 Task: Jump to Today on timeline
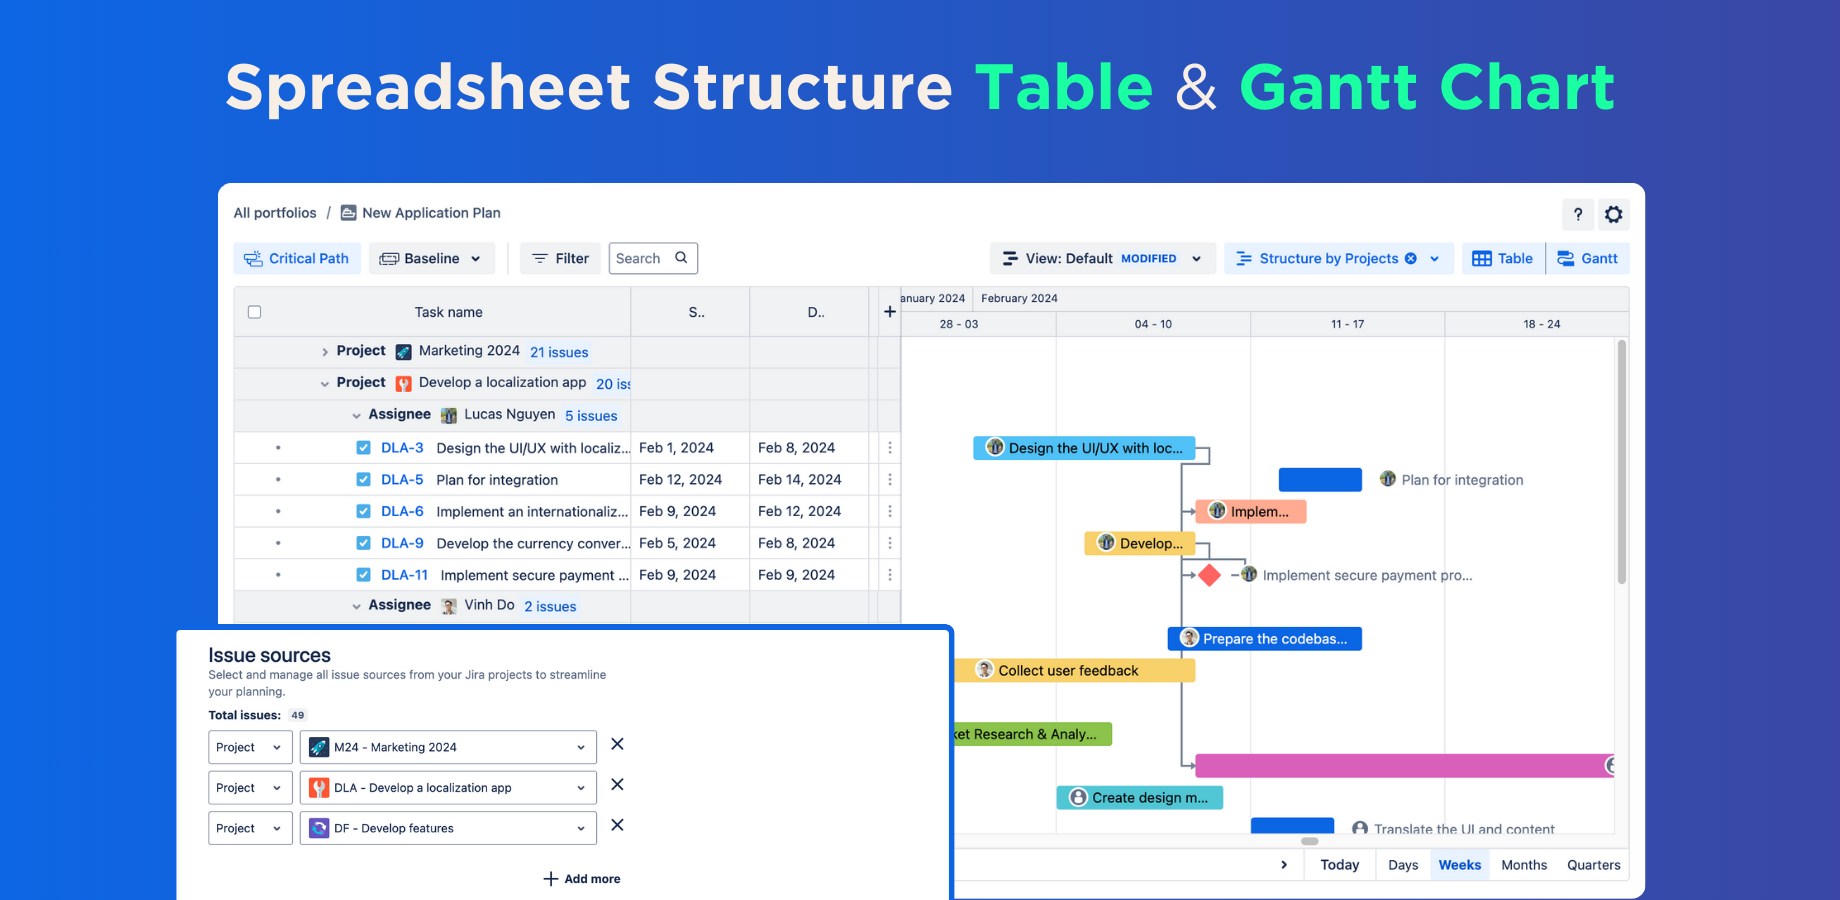tap(1340, 865)
